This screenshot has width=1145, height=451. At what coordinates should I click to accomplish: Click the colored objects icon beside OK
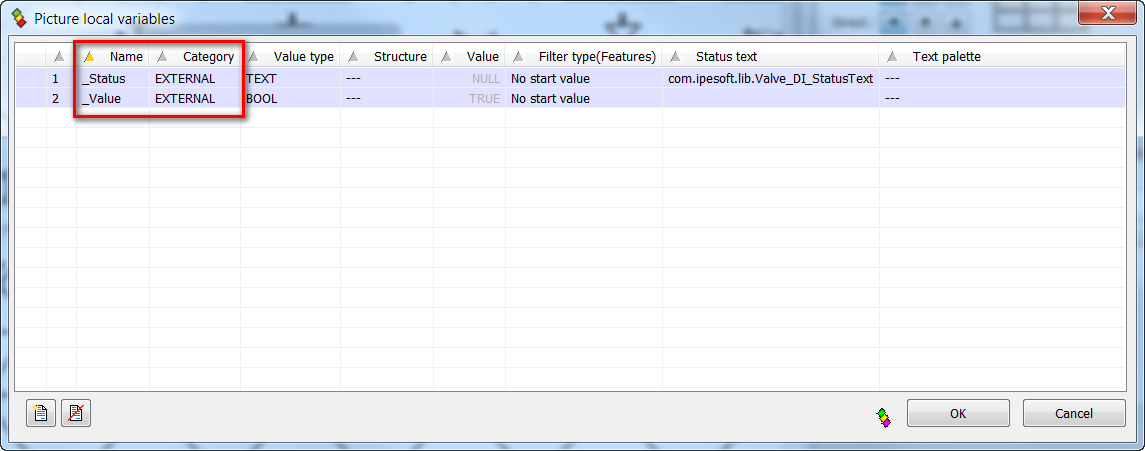click(883, 417)
